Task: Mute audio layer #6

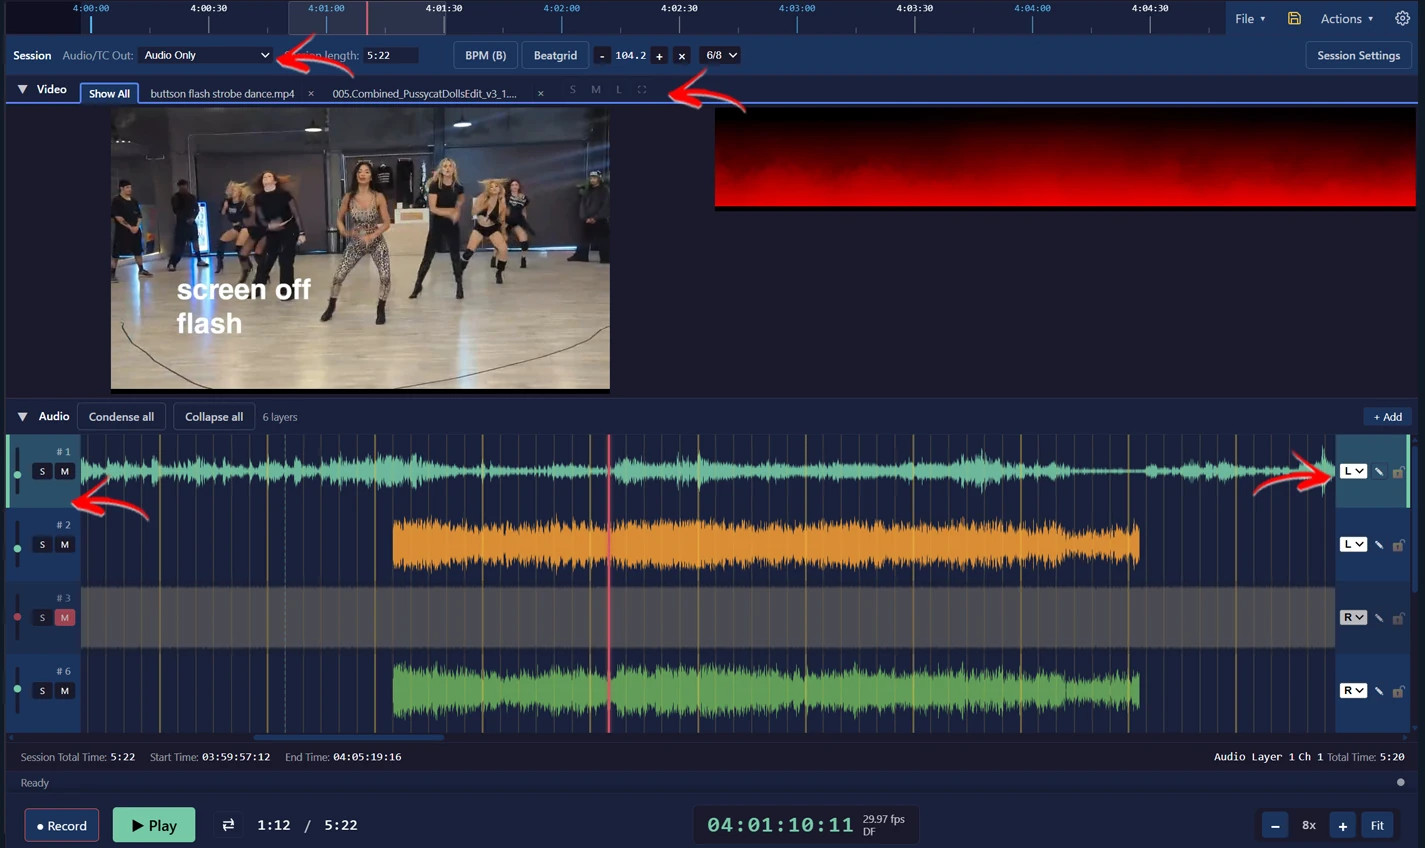Action: [65, 690]
